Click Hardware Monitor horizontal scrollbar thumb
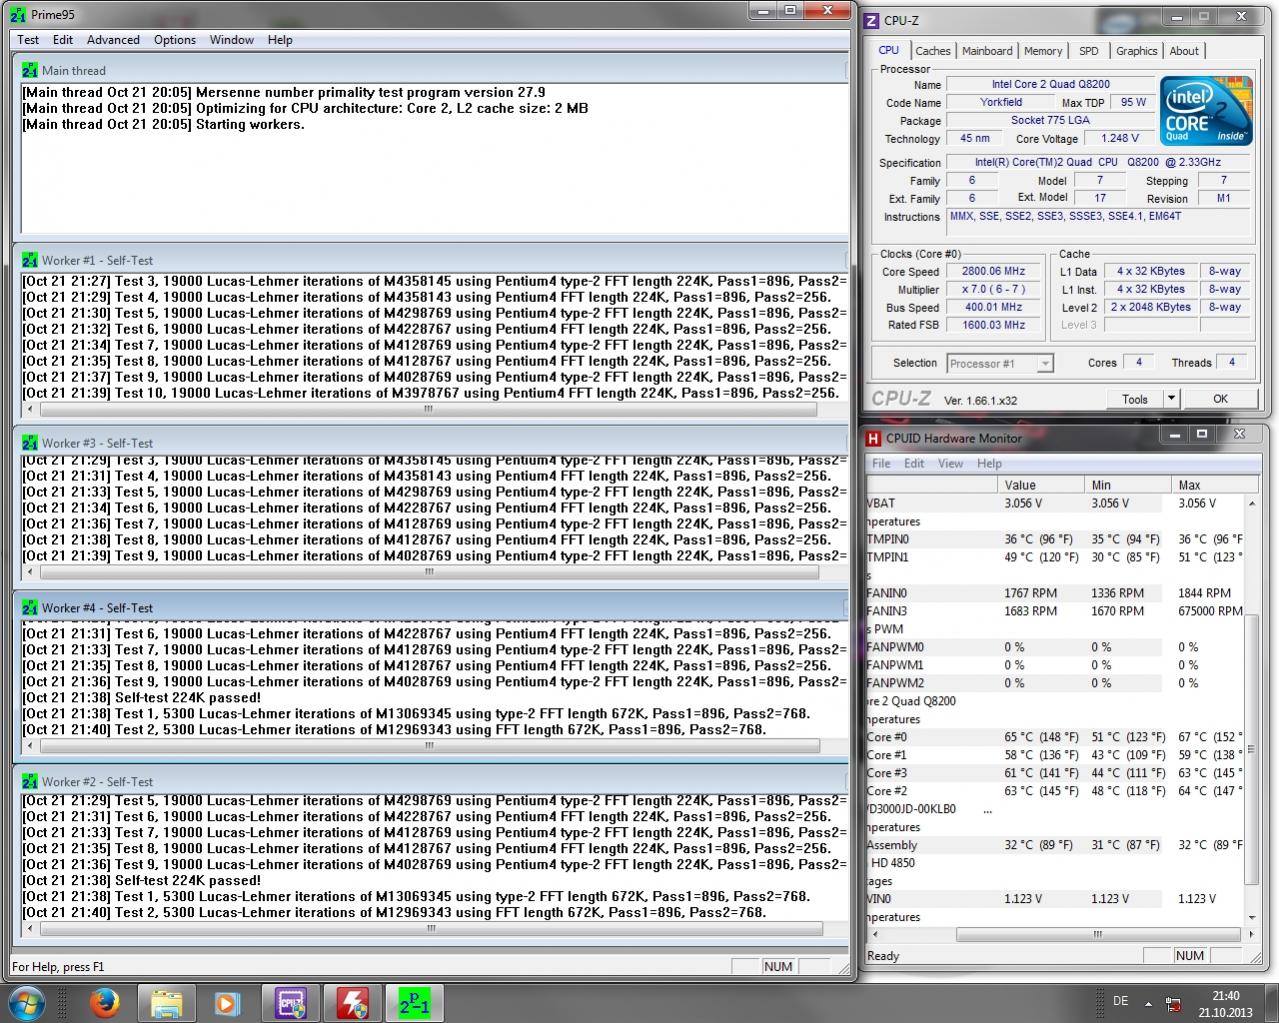The image size is (1279, 1023). coord(1097,935)
